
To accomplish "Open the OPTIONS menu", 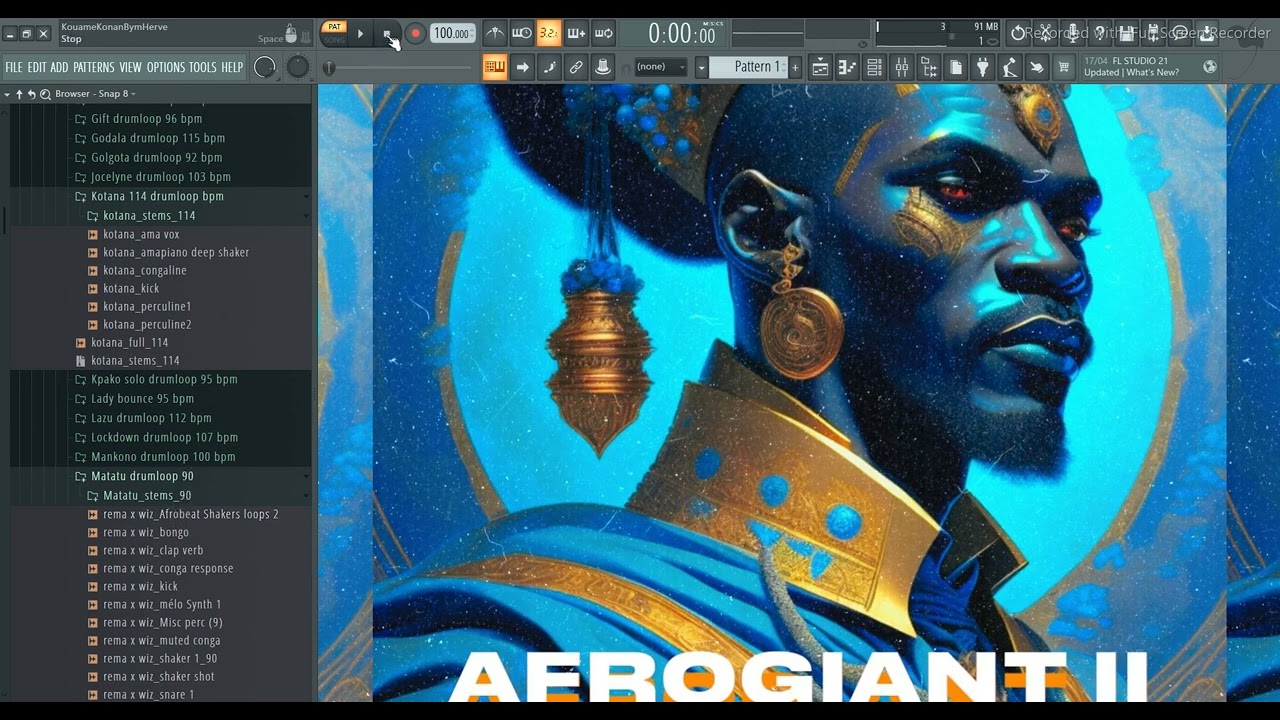I will pyautogui.click(x=166, y=67).
